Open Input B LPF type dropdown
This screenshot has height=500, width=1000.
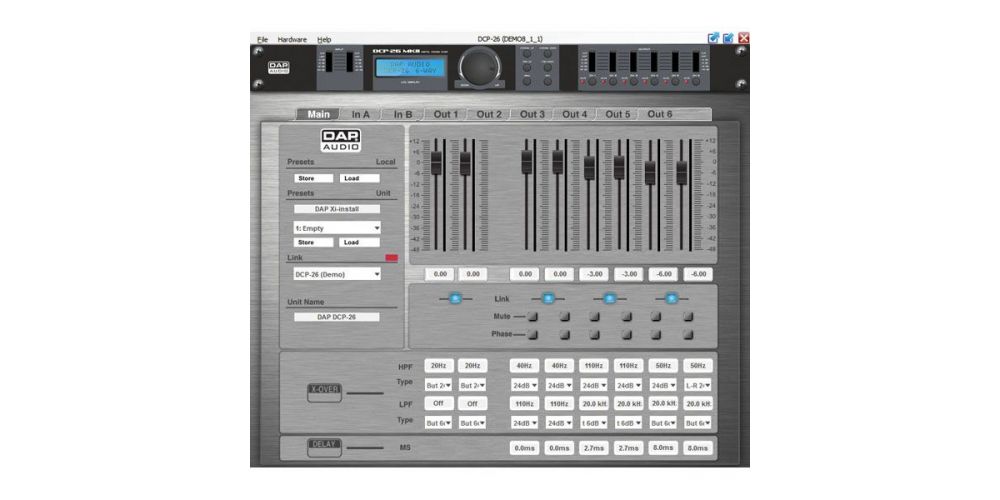pyautogui.click(x=473, y=423)
